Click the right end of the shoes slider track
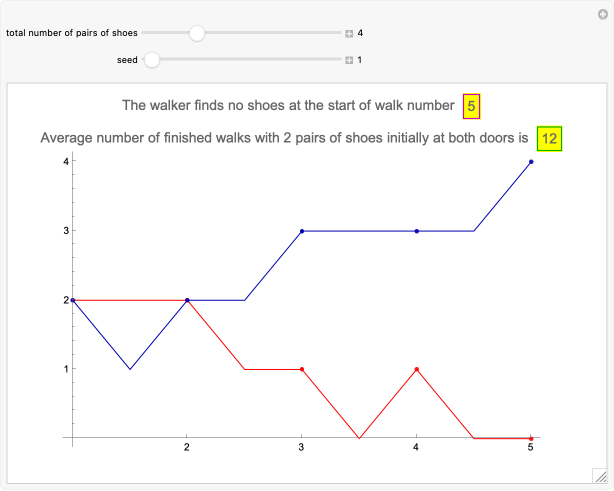 pyautogui.click(x=338, y=33)
